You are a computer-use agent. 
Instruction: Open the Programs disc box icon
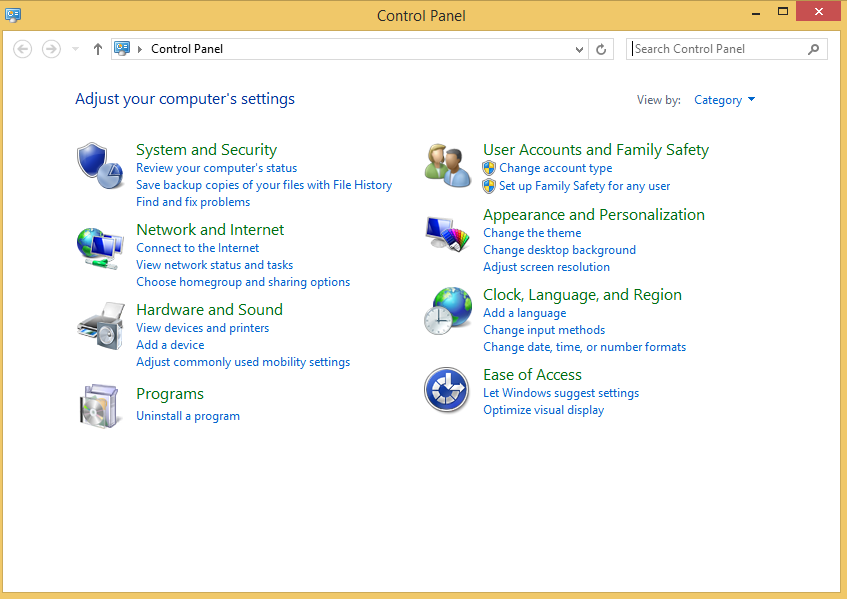100,405
